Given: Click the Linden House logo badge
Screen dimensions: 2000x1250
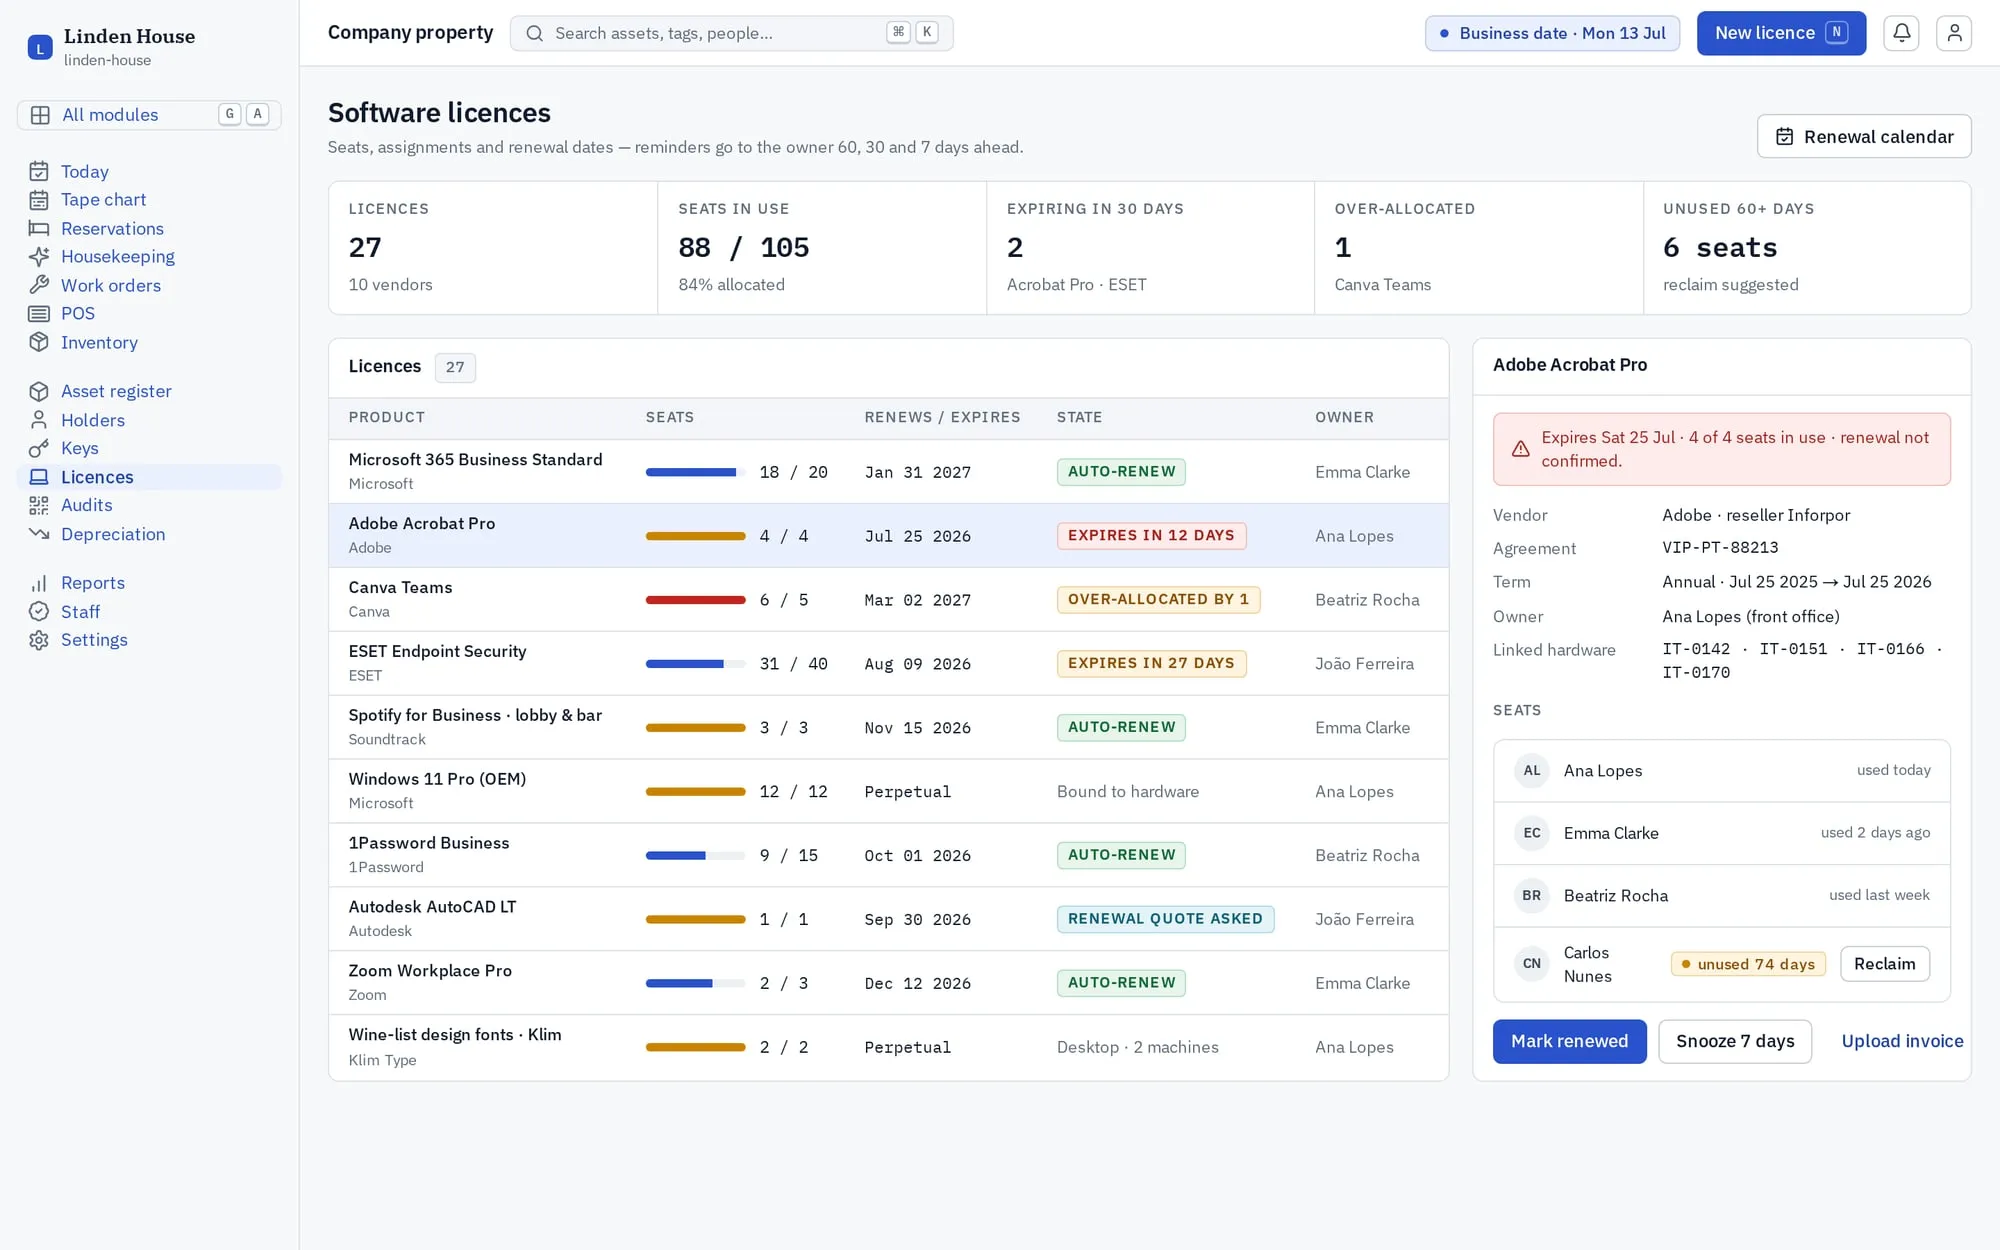Looking at the screenshot, I should pos(40,47).
